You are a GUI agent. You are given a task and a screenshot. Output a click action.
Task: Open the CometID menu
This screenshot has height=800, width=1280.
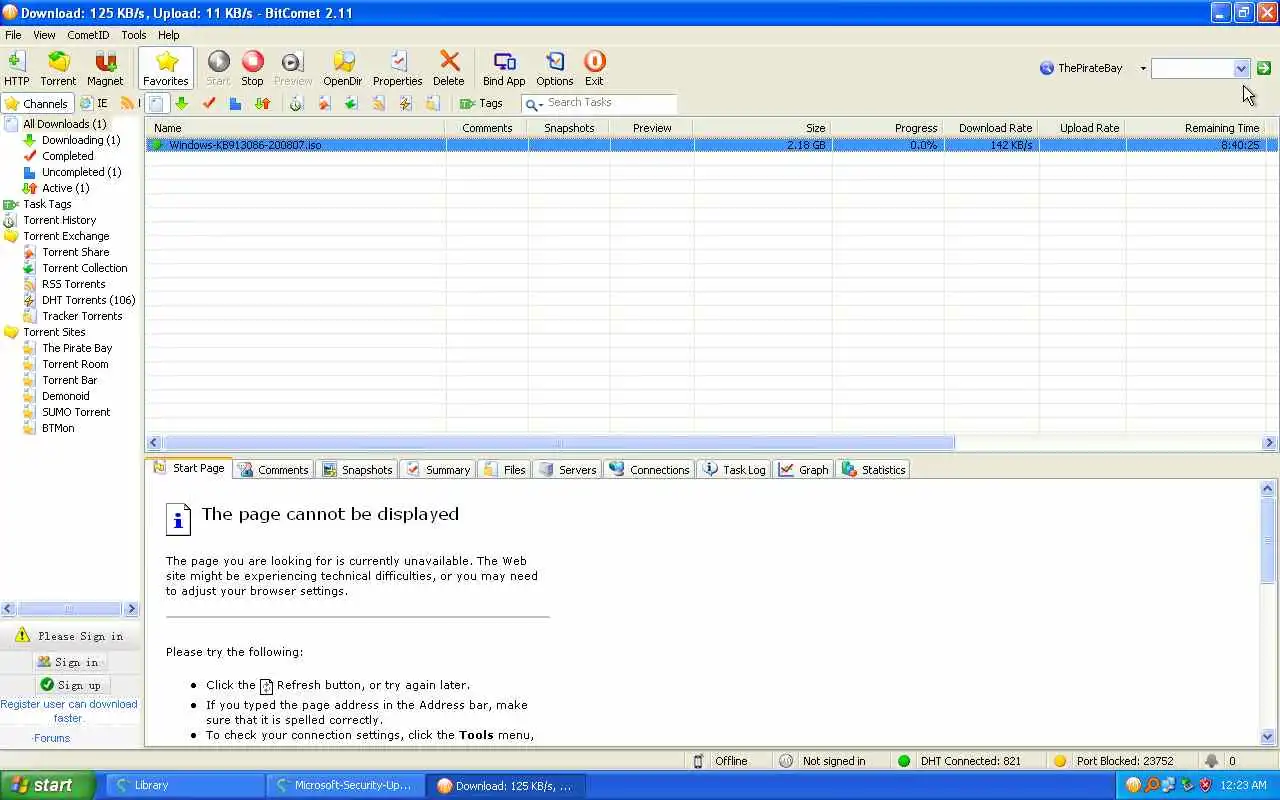pos(88,35)
